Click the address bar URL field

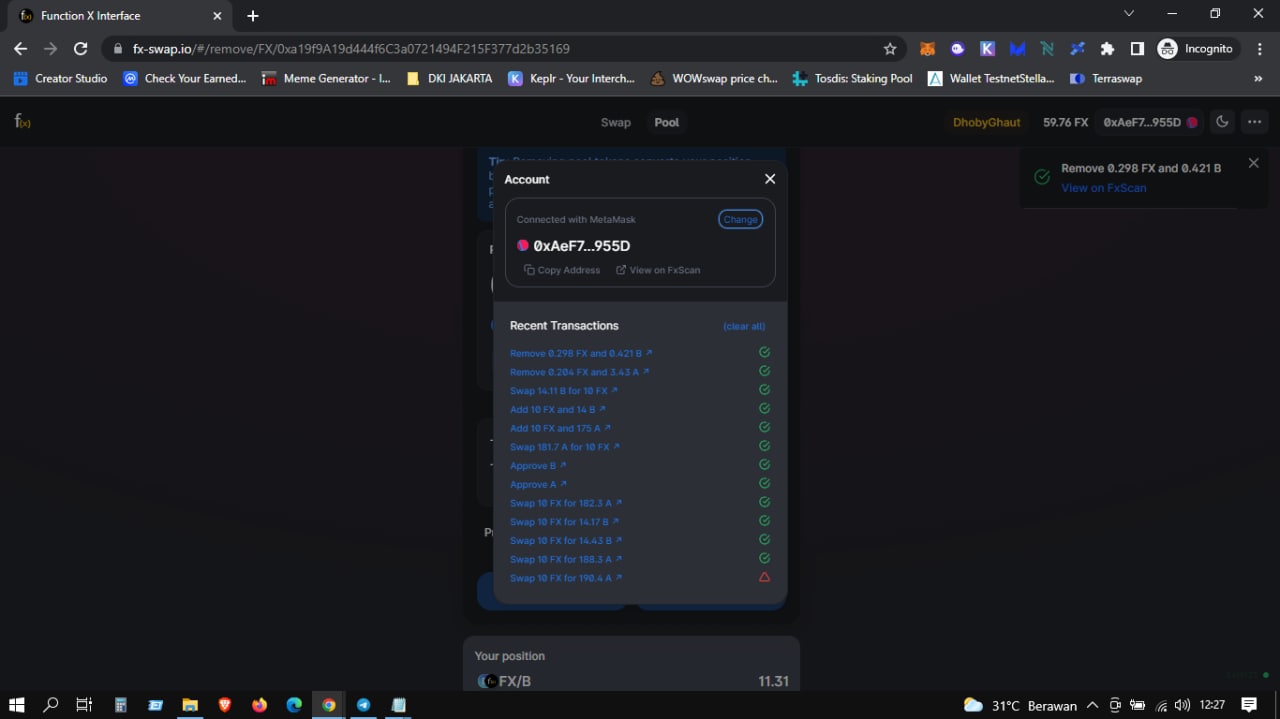500,48
